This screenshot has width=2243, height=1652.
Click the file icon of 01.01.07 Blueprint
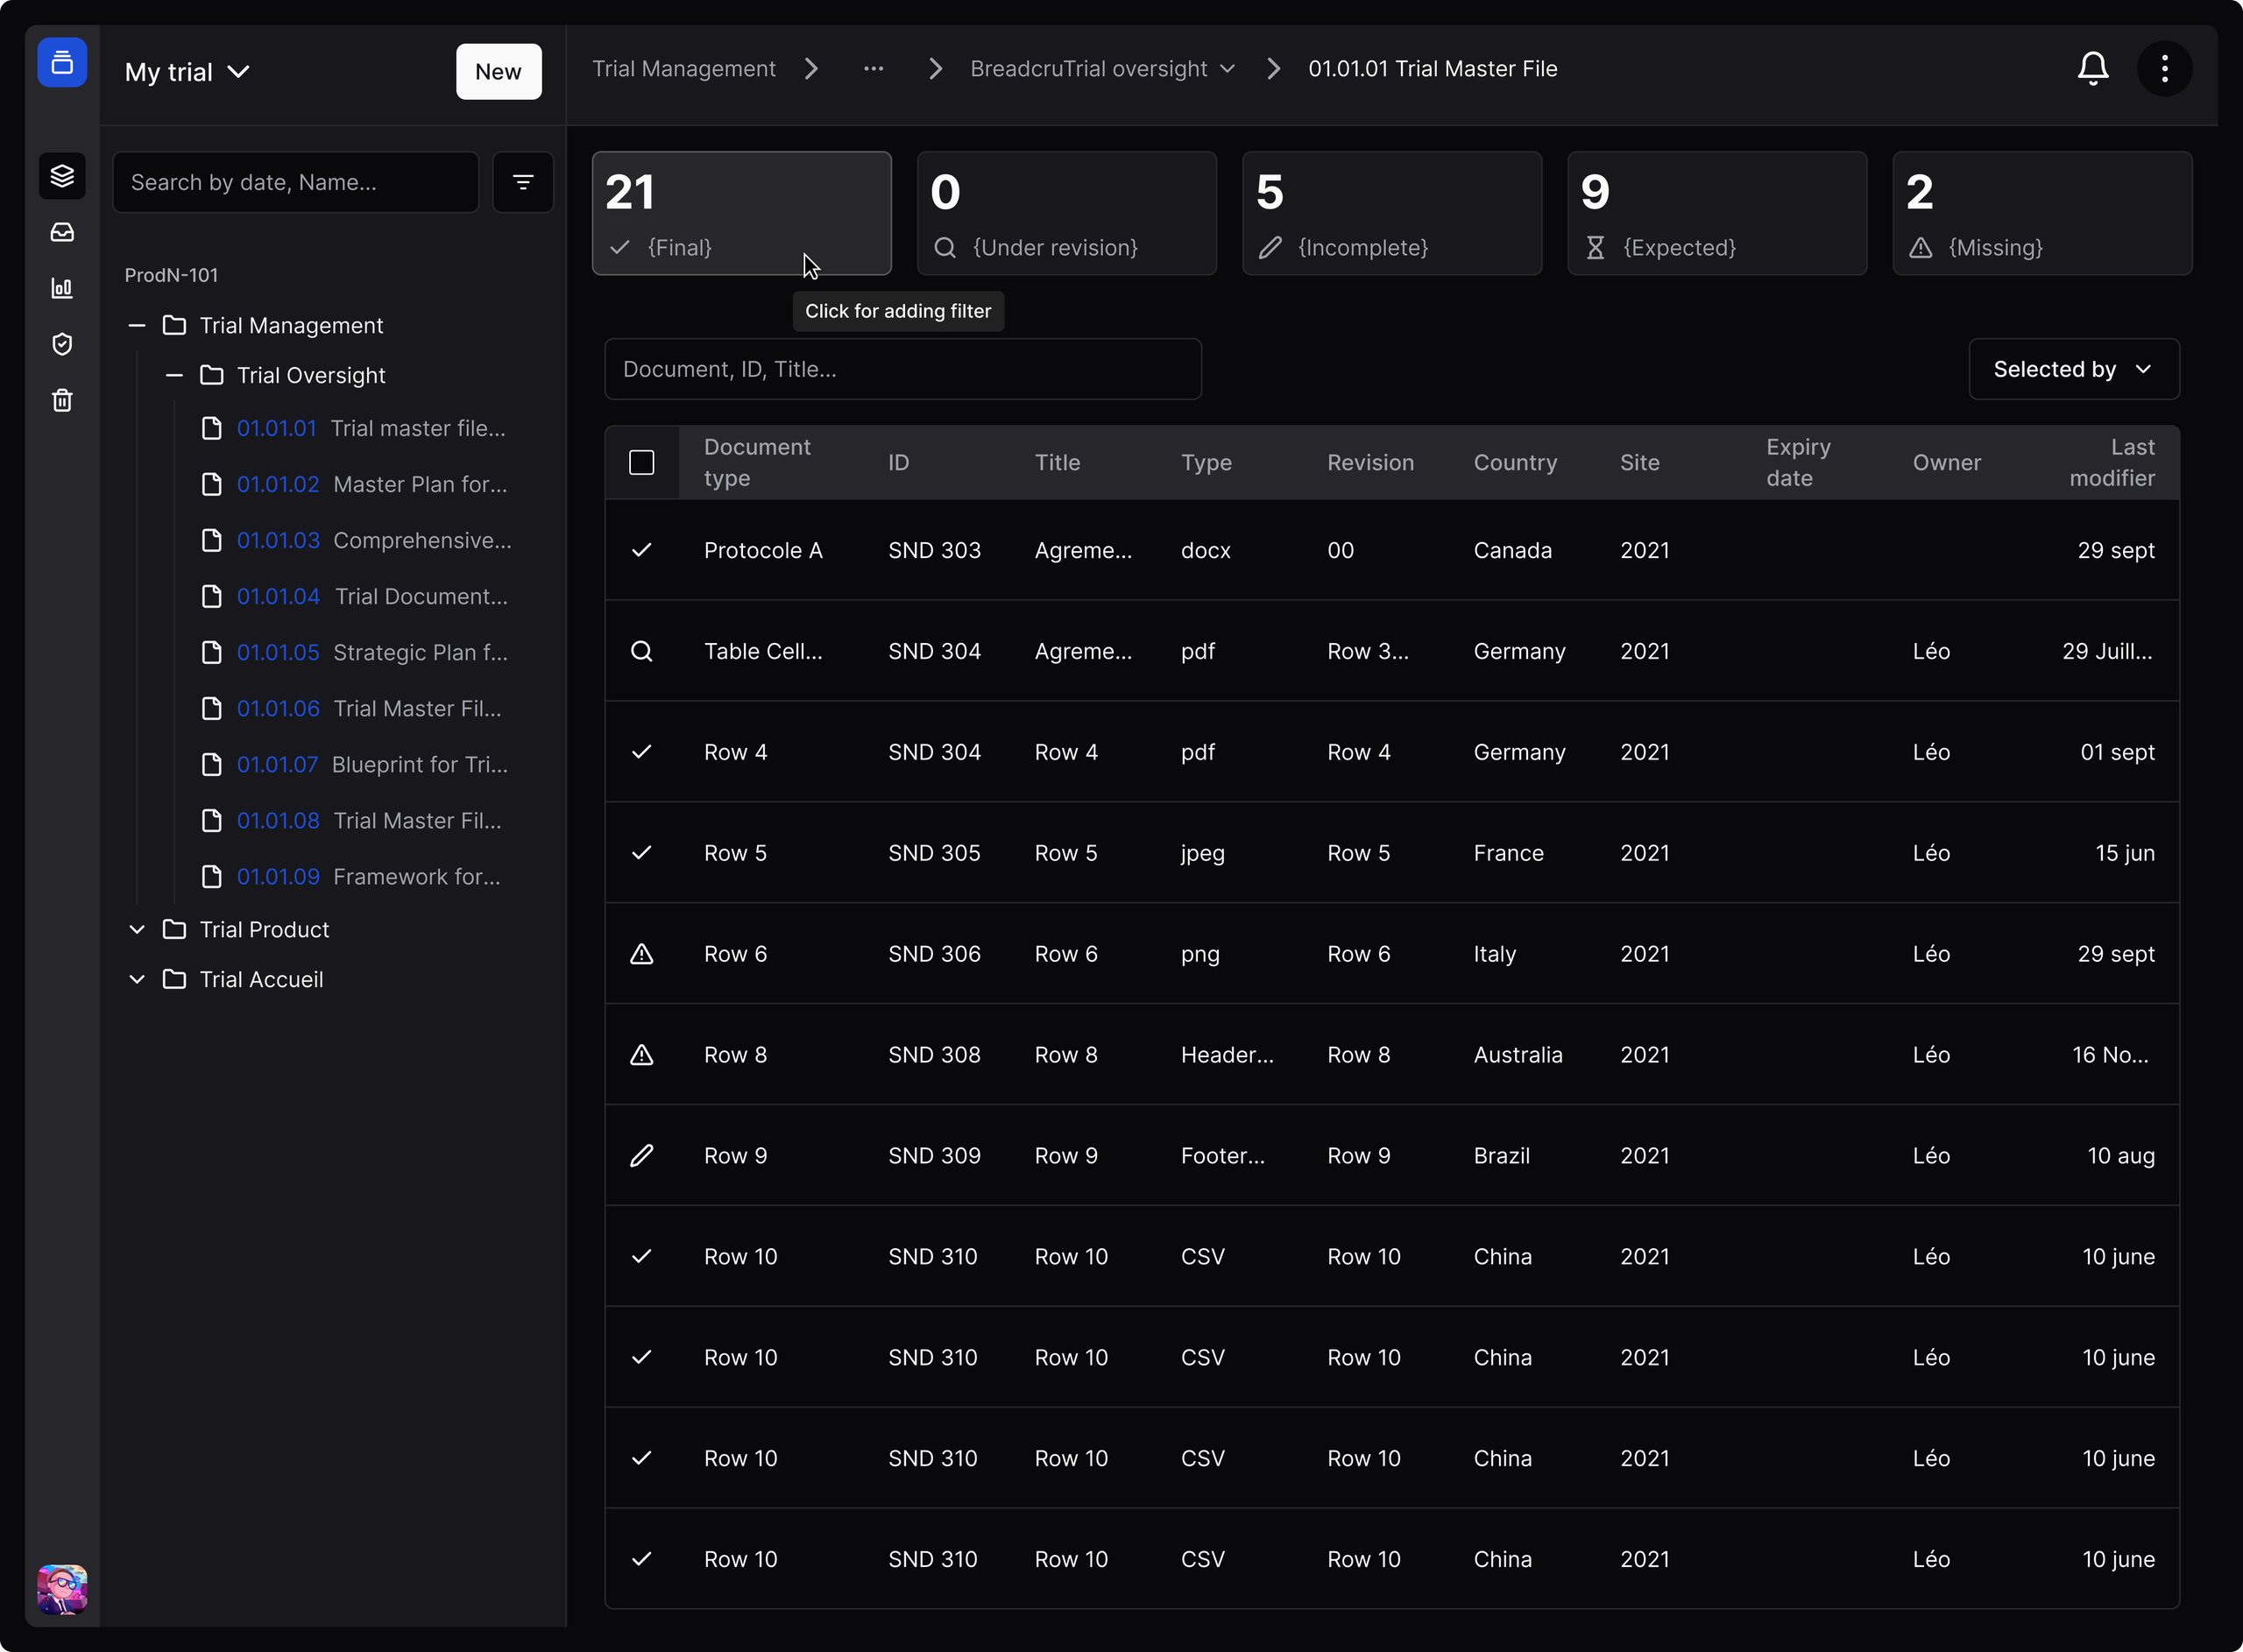tap(212, 764)
